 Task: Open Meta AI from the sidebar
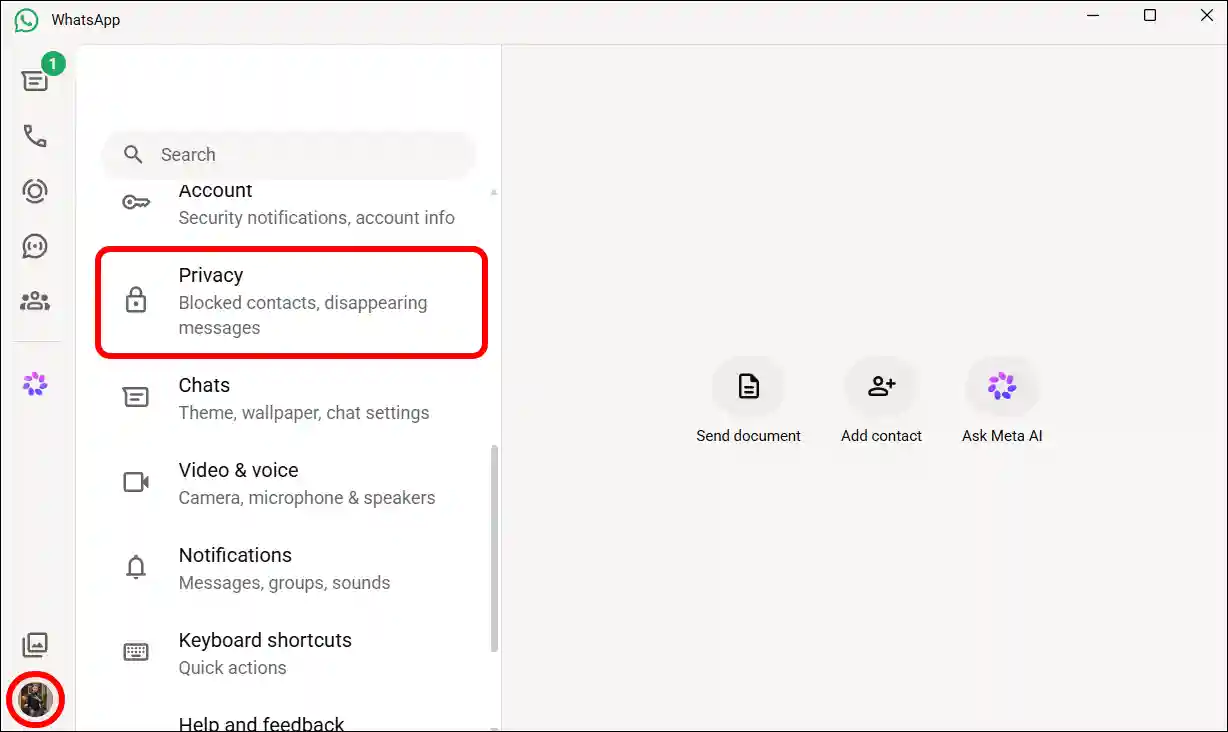tap(35, 384)
